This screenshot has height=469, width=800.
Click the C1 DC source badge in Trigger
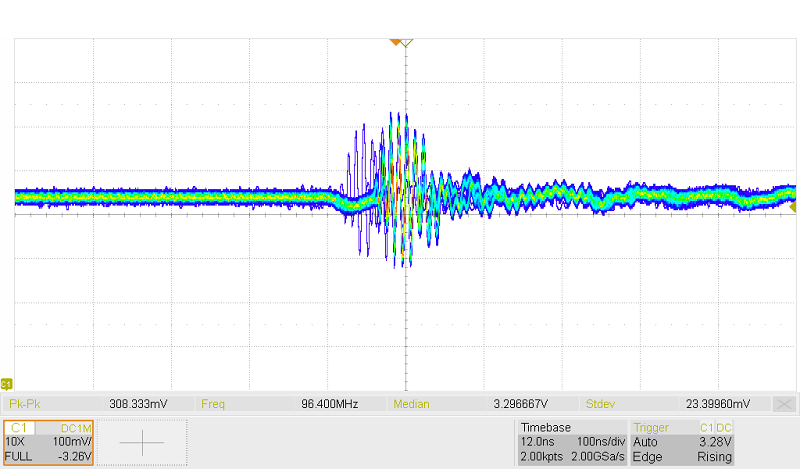coord(717,427)
